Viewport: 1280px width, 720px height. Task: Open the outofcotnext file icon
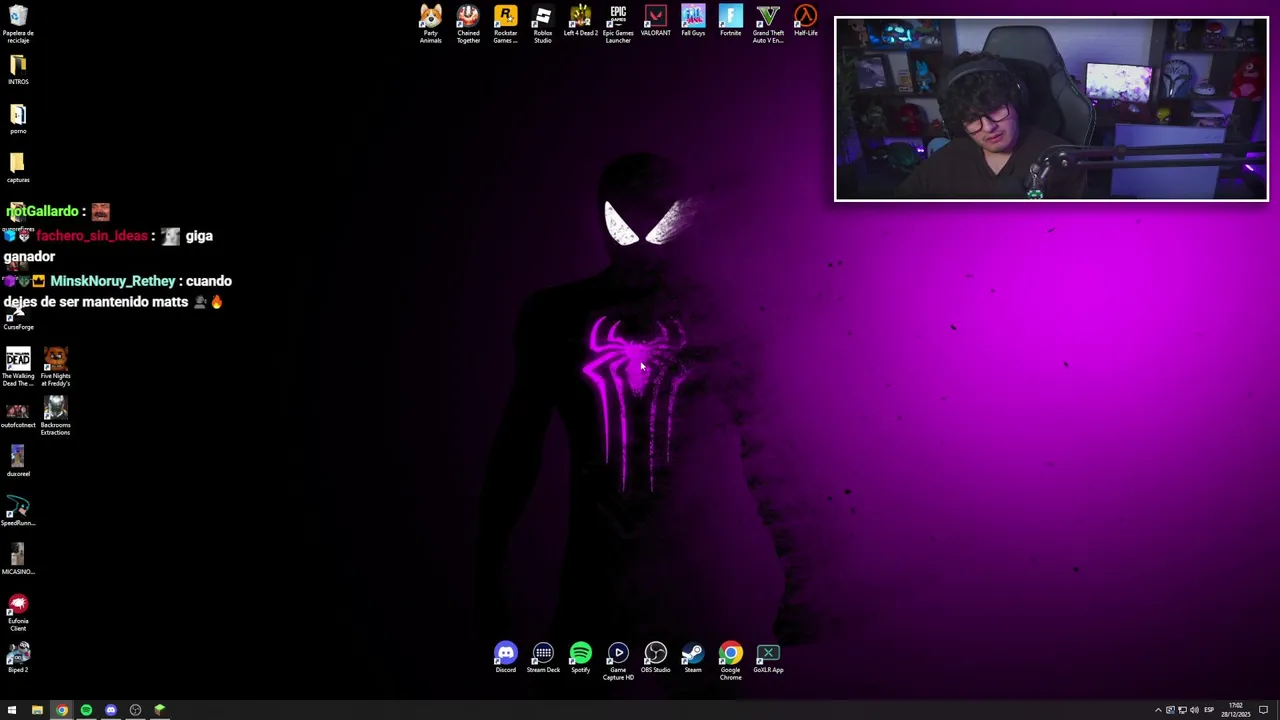[x=18, y=414]
